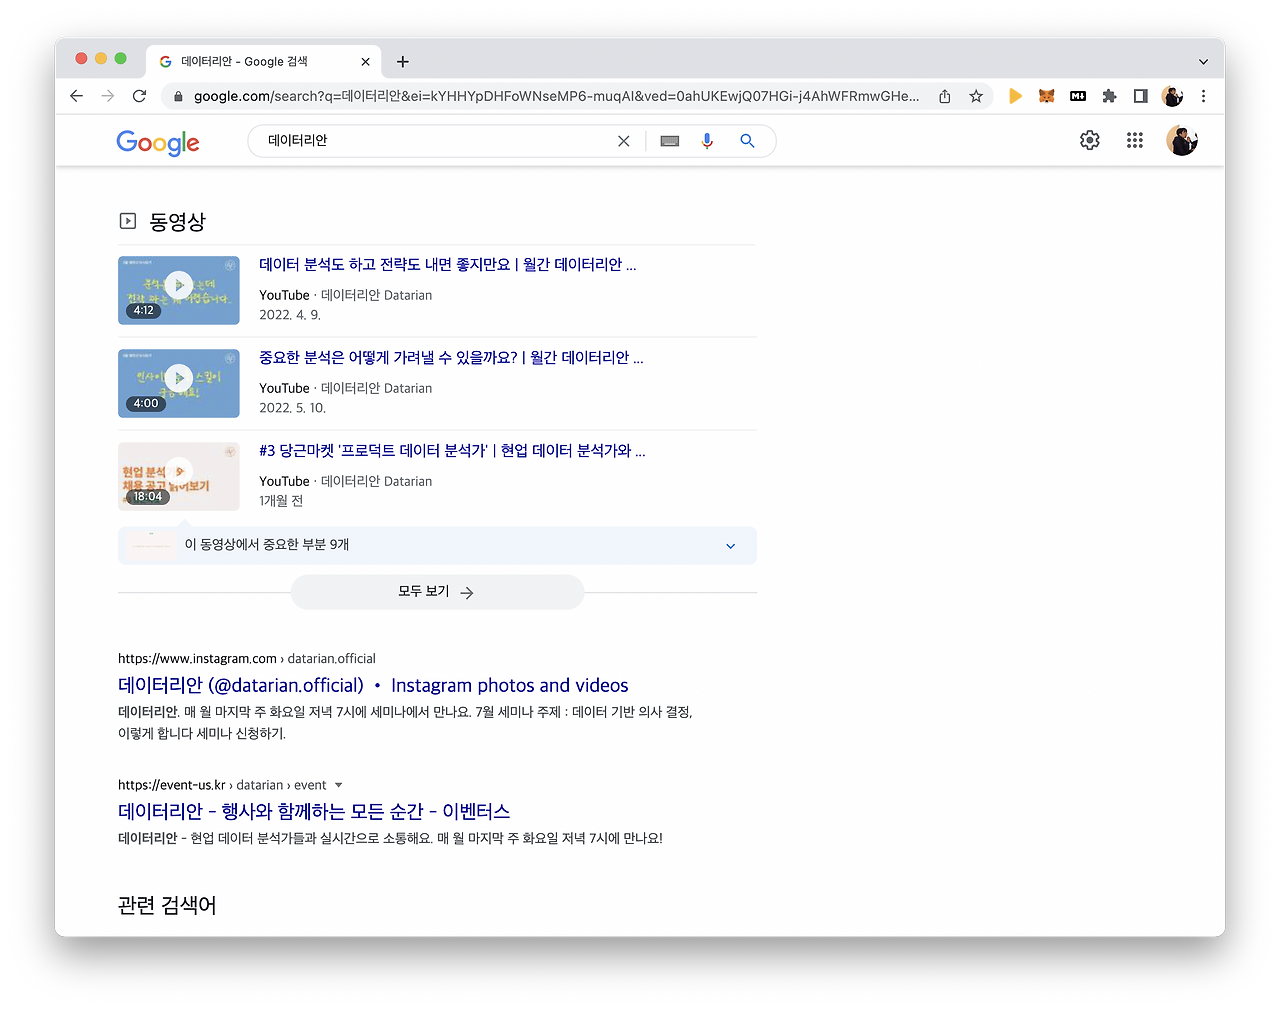Open a new browser tab

[403, 62]
